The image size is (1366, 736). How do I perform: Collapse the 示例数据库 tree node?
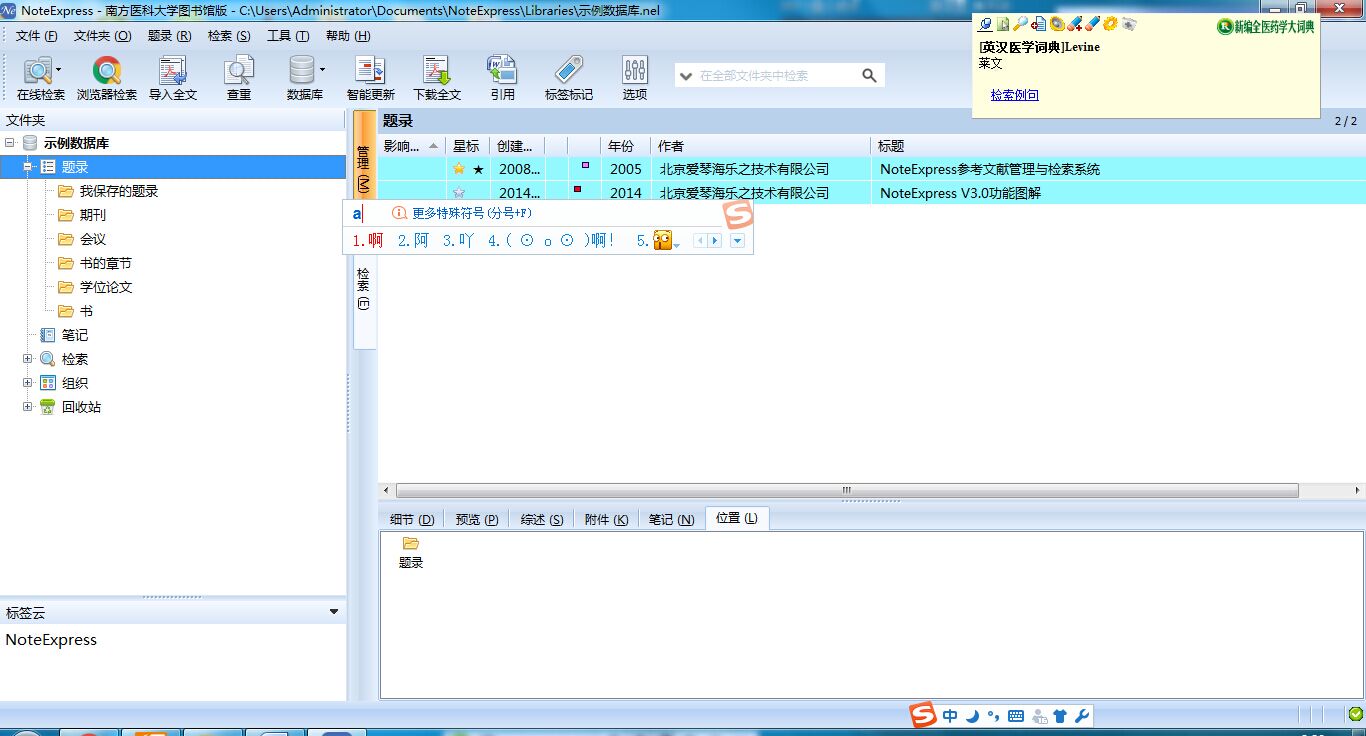tap(10, 143)
